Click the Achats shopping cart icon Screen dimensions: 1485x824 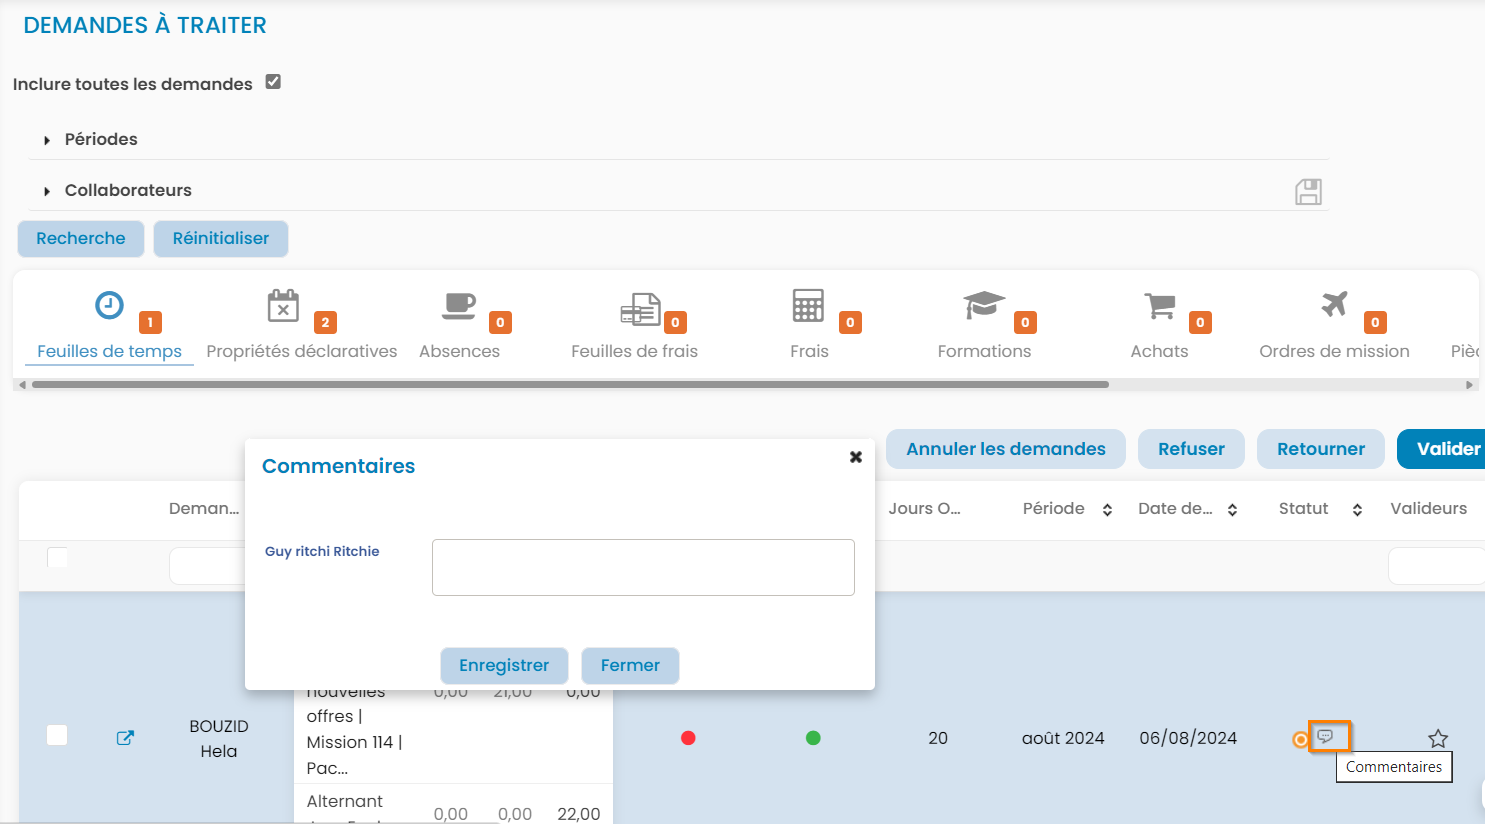1159,306
